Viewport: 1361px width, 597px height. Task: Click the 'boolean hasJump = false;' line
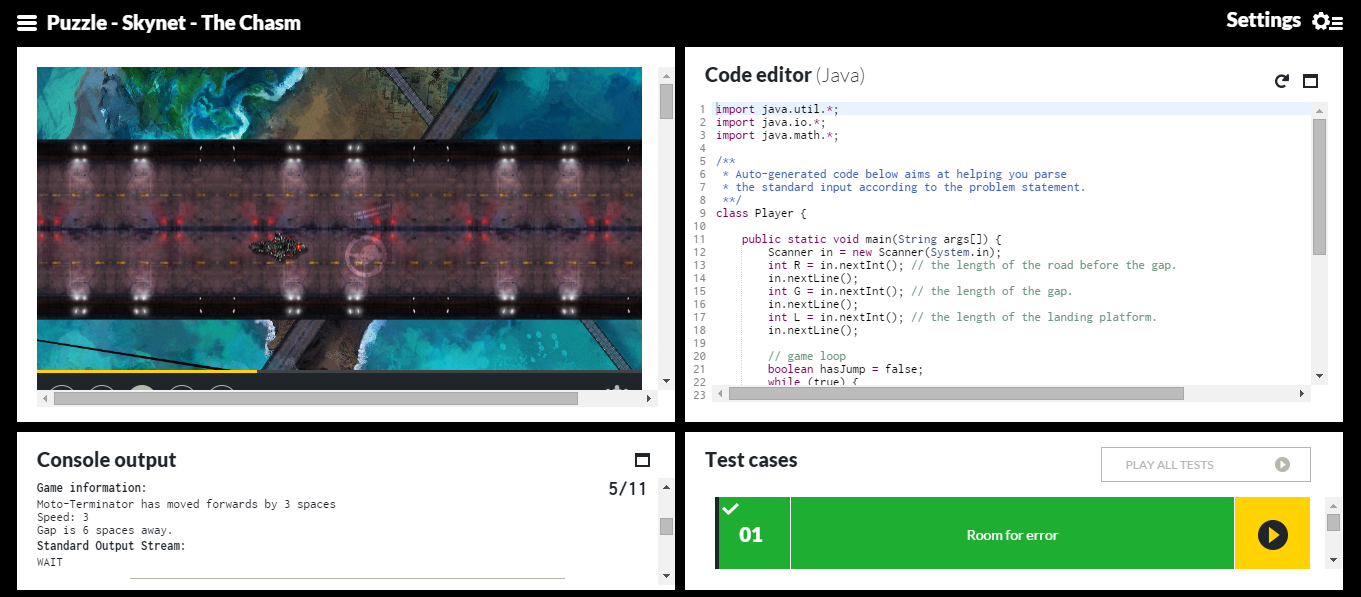845,369
